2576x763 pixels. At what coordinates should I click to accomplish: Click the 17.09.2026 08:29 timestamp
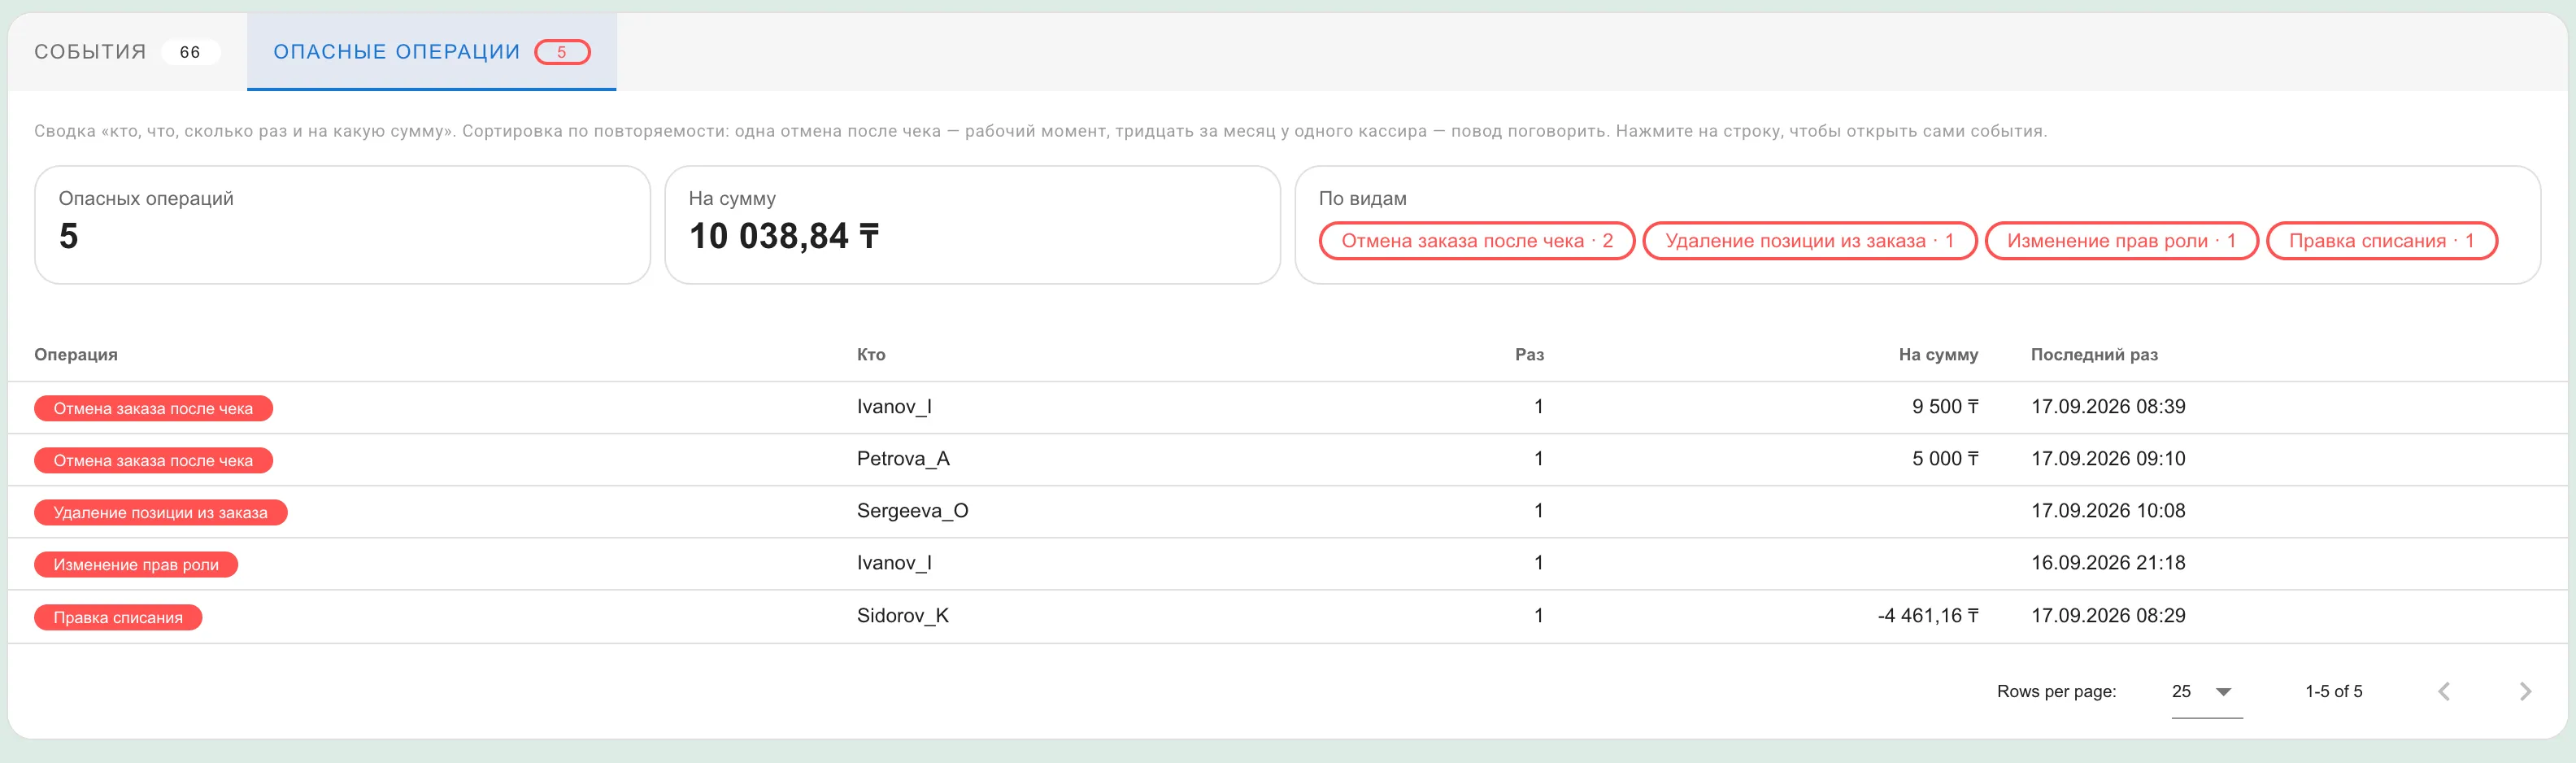click(x=2108, y=616)
